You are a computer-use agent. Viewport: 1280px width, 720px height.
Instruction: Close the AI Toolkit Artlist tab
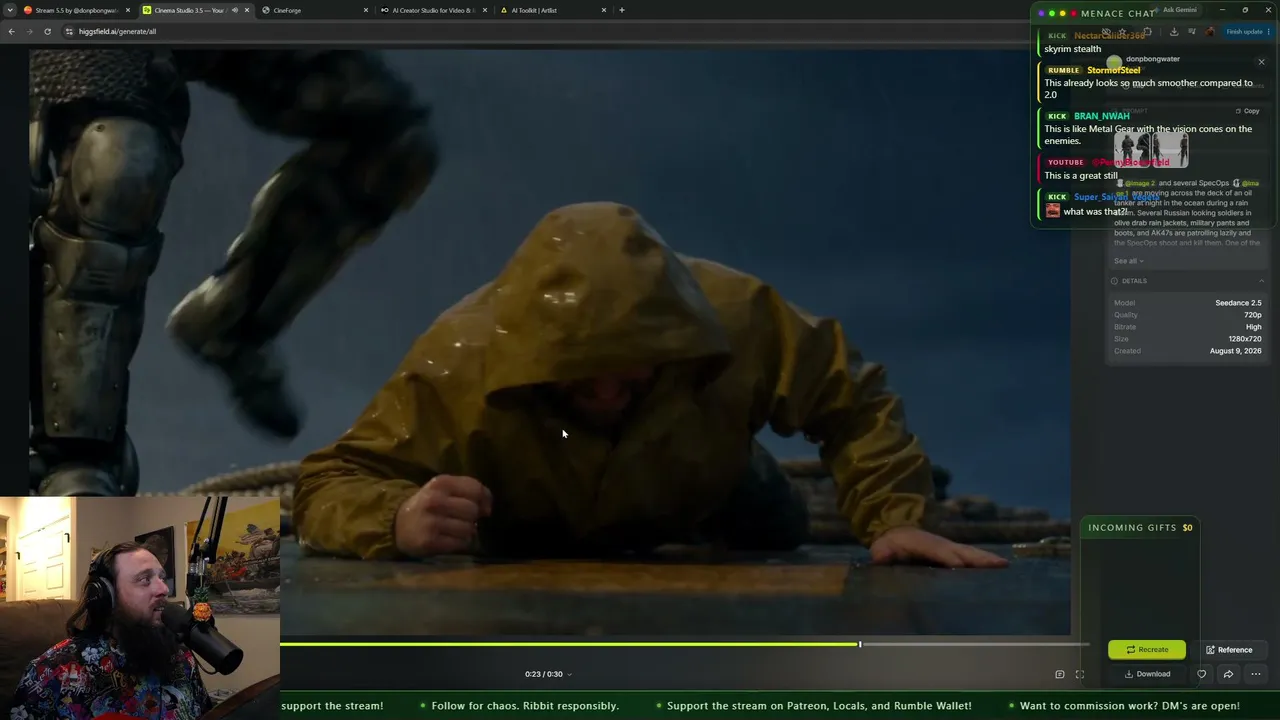604,10
